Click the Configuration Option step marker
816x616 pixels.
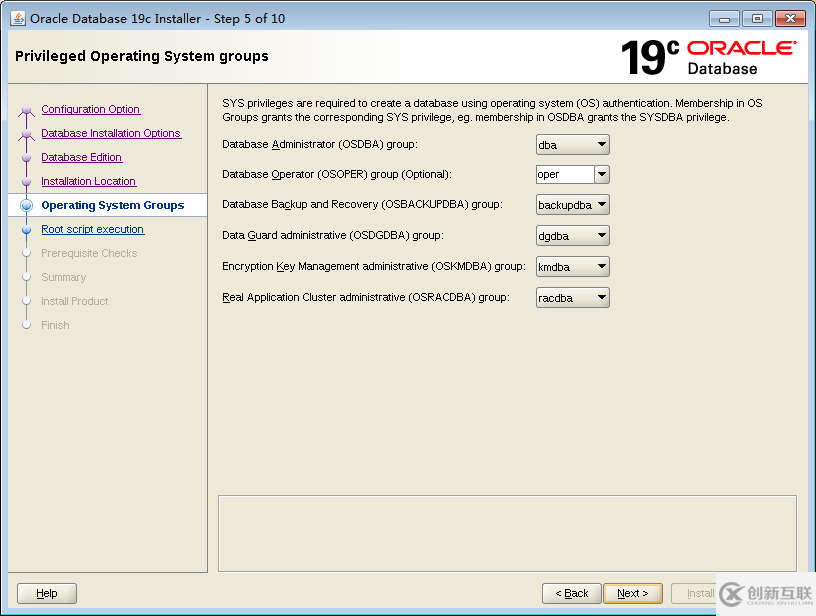click(x=27, y=110)
